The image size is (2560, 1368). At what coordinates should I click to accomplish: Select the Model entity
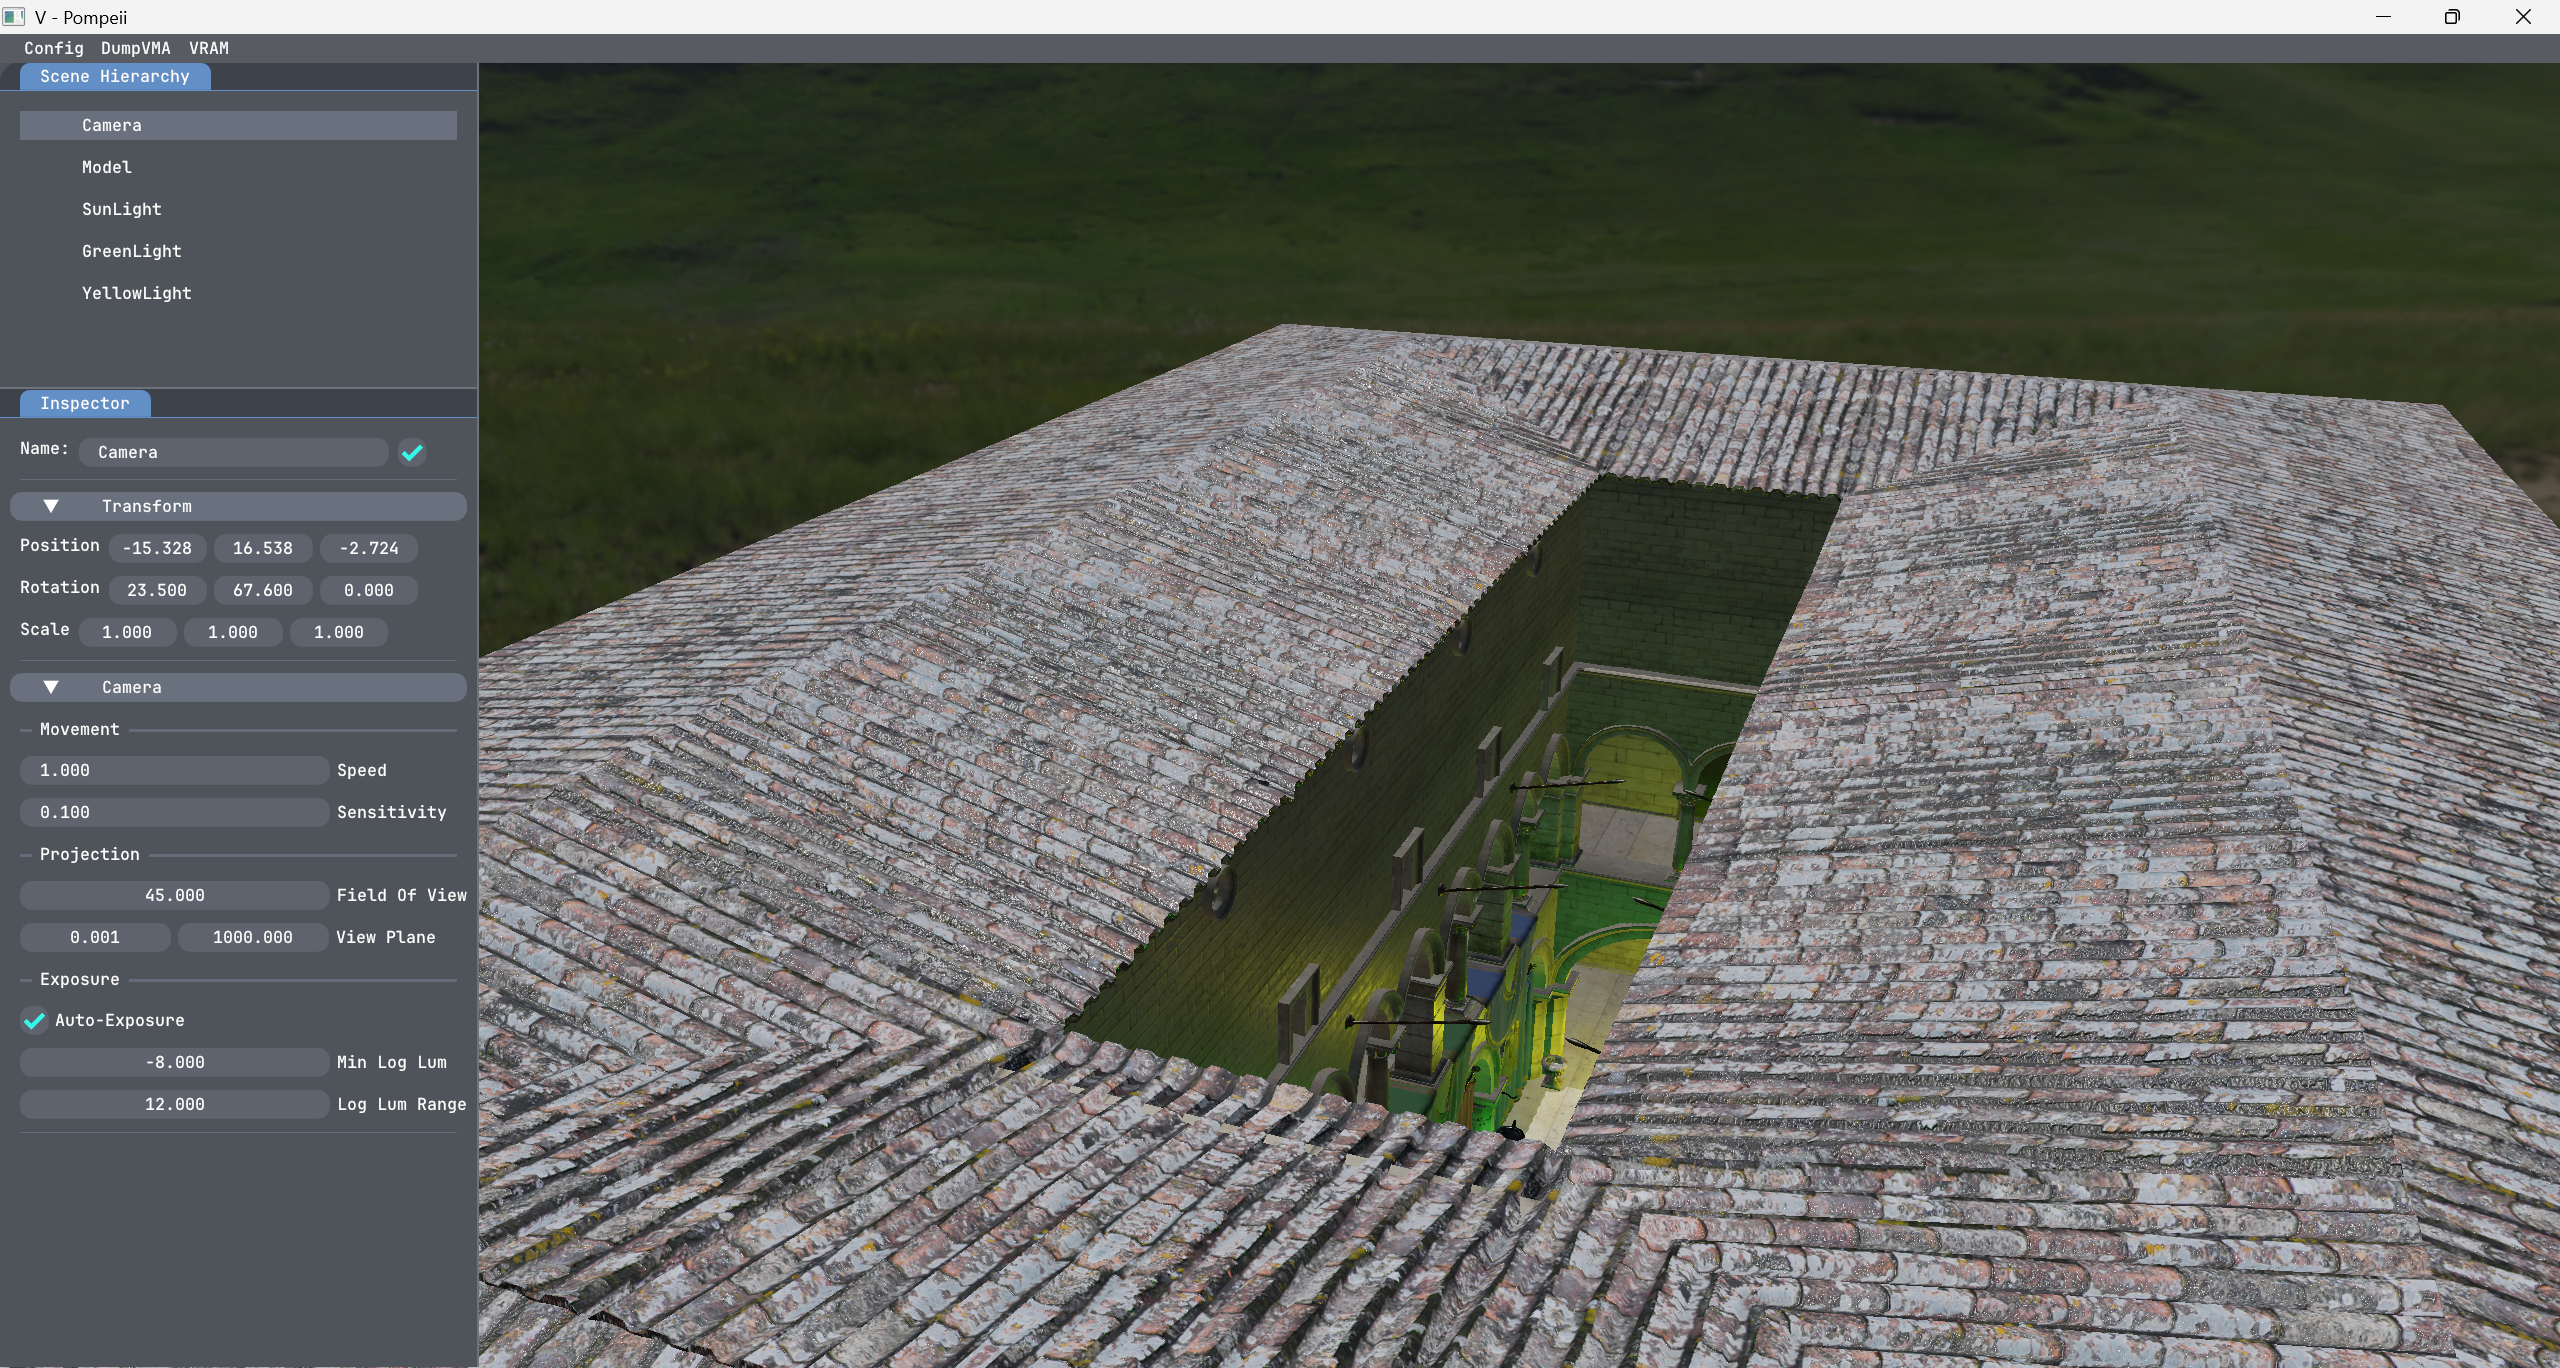point(107,168)
